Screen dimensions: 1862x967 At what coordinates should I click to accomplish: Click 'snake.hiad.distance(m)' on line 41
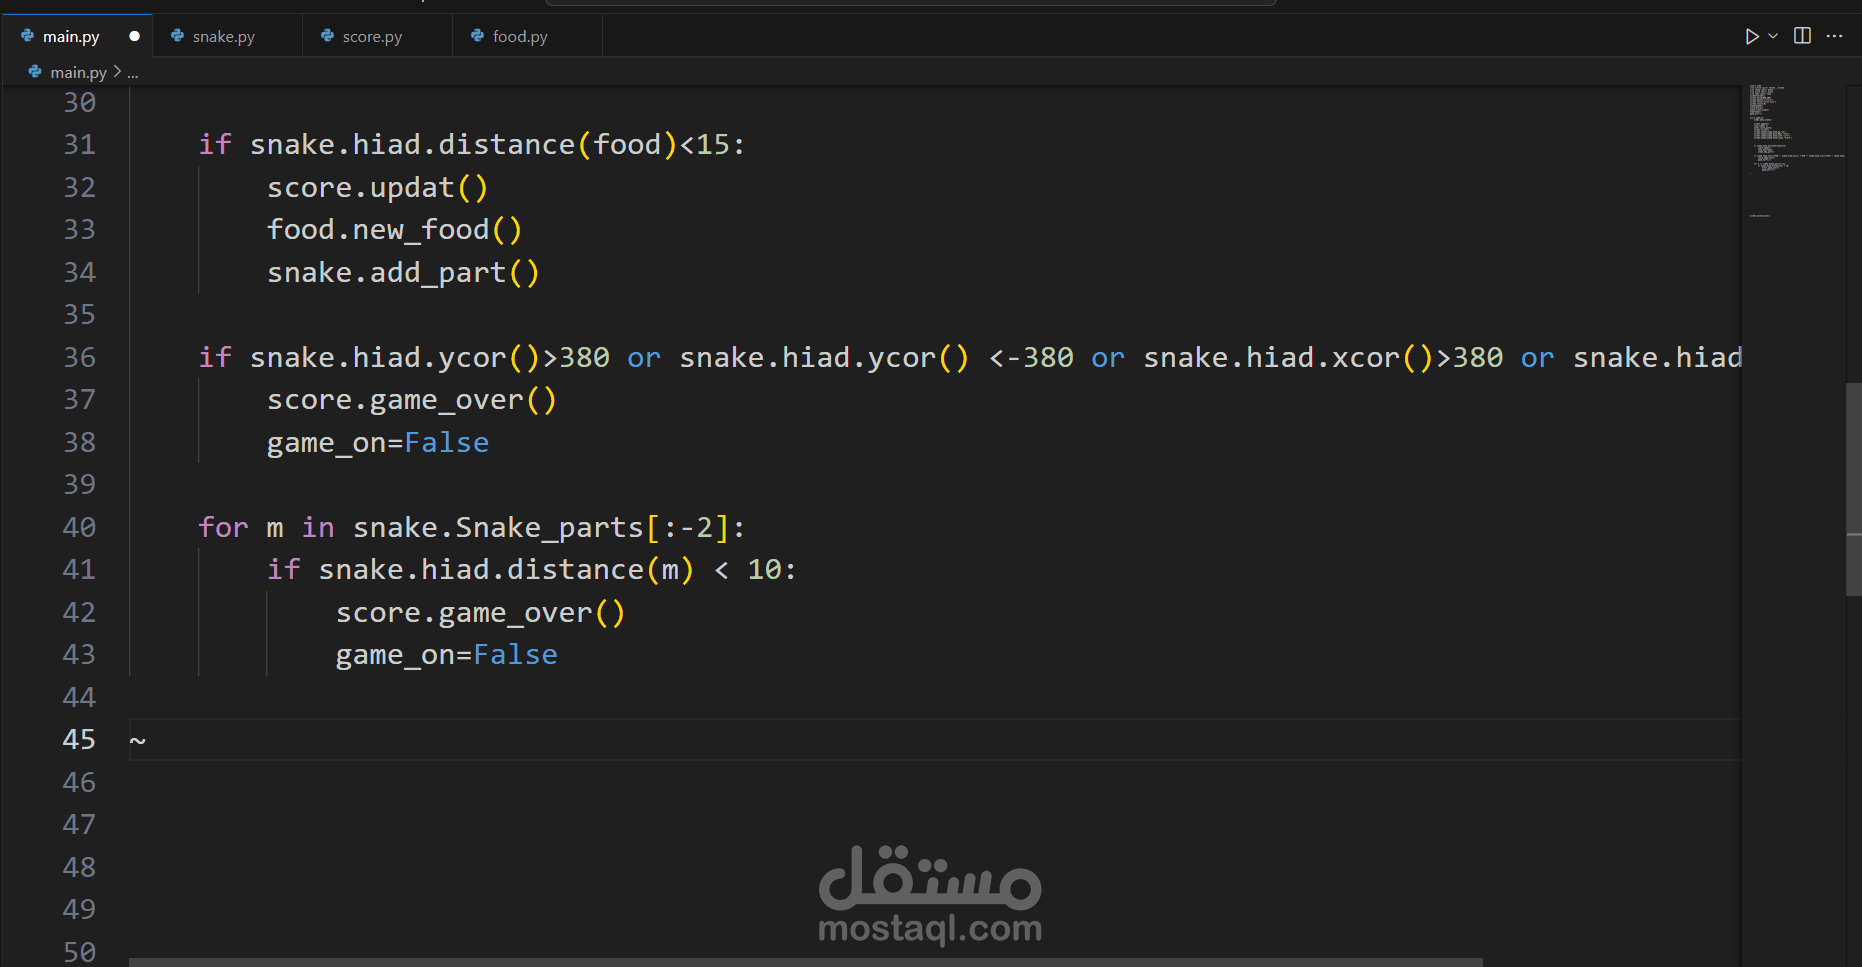[506, 570]
